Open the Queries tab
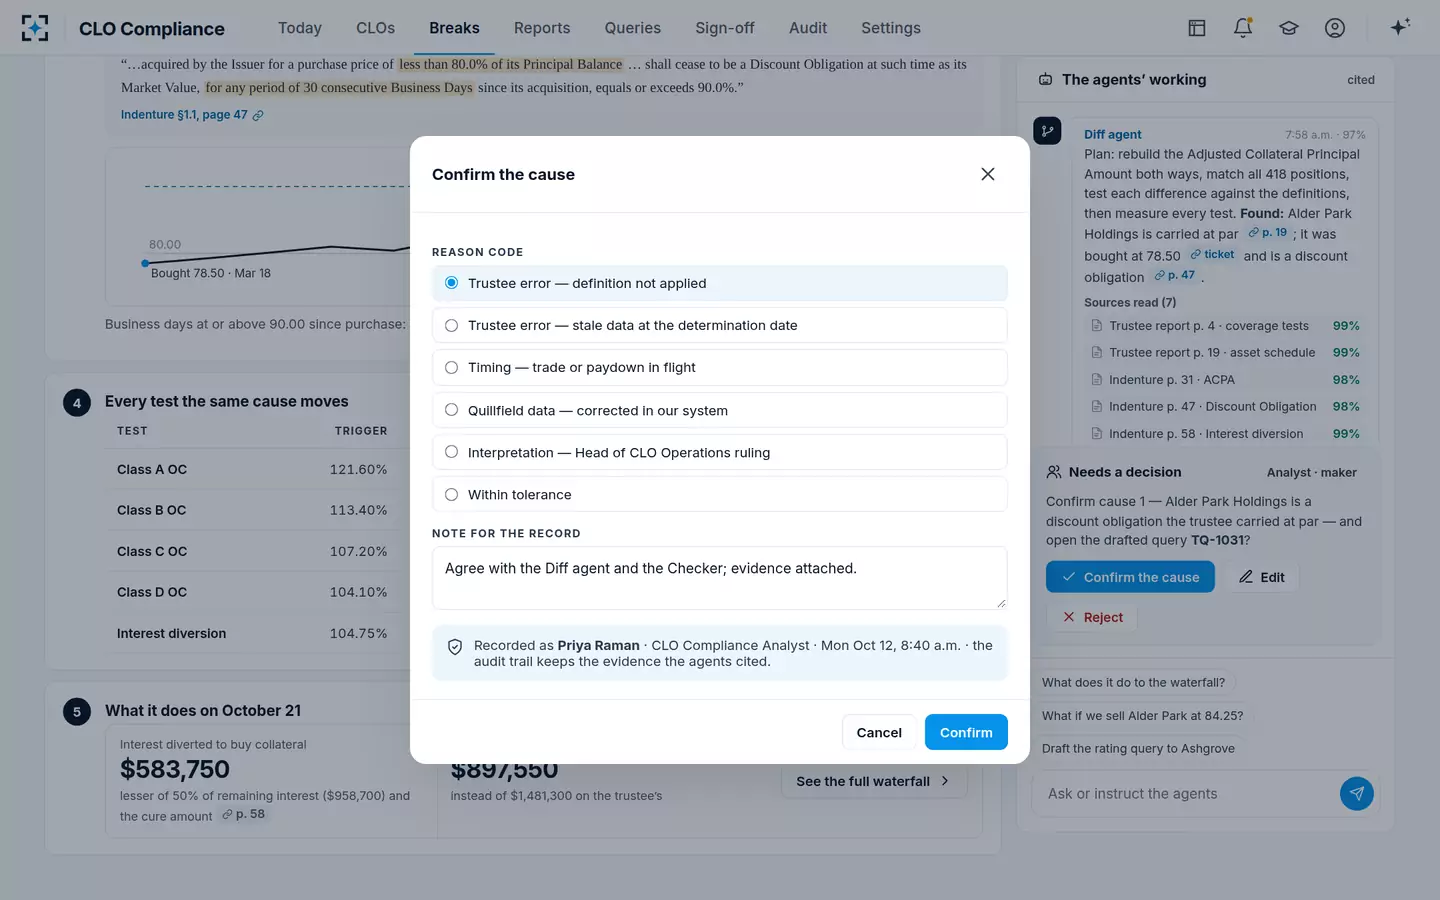The image size is (1440, 900). click(633, 28)
